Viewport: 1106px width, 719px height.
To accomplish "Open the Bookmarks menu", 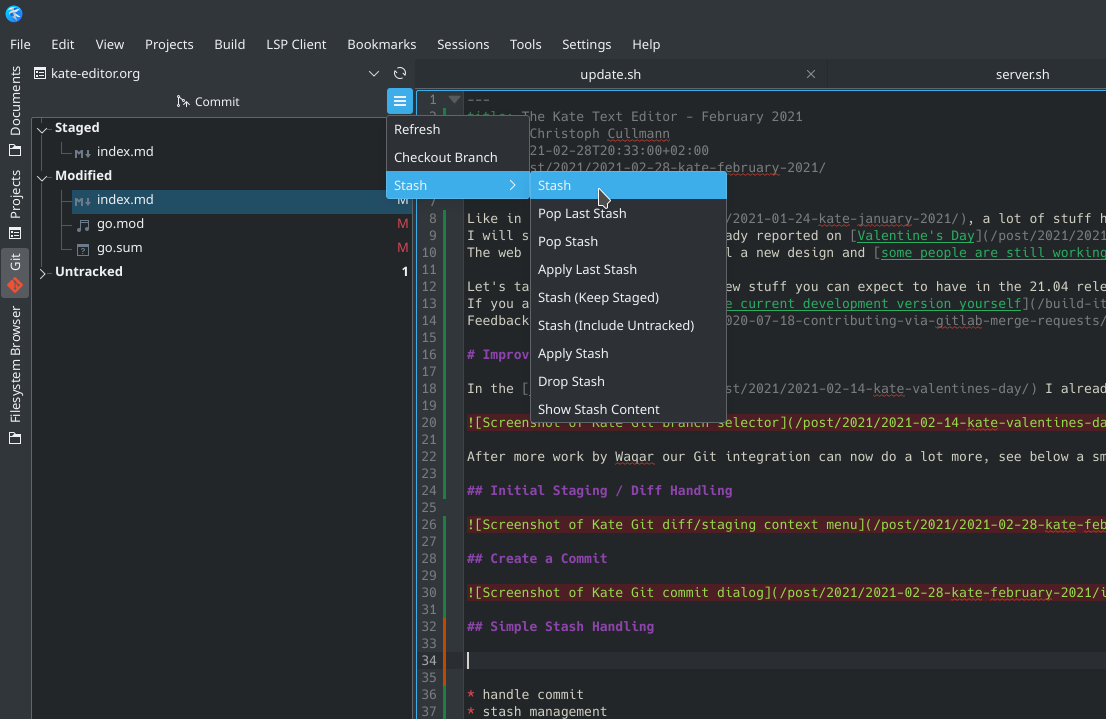I will (382, 44).
